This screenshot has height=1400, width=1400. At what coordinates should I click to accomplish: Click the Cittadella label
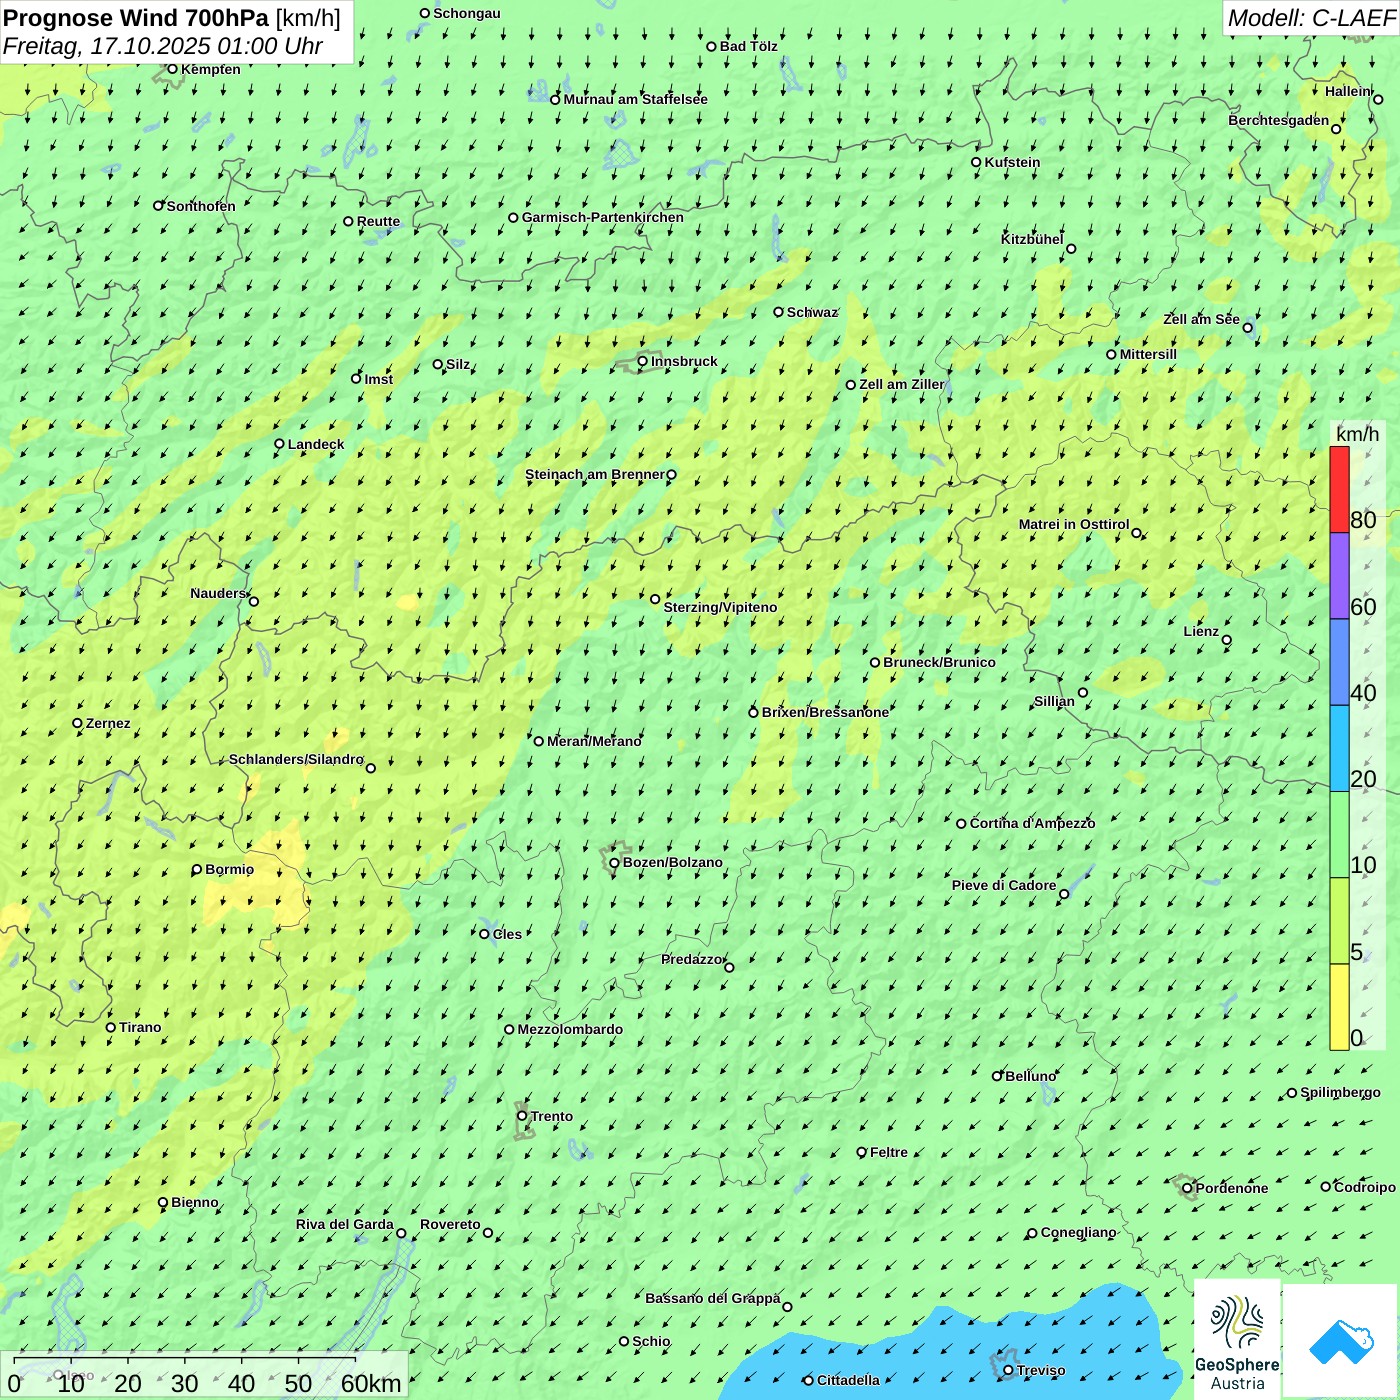(848, 1380)
